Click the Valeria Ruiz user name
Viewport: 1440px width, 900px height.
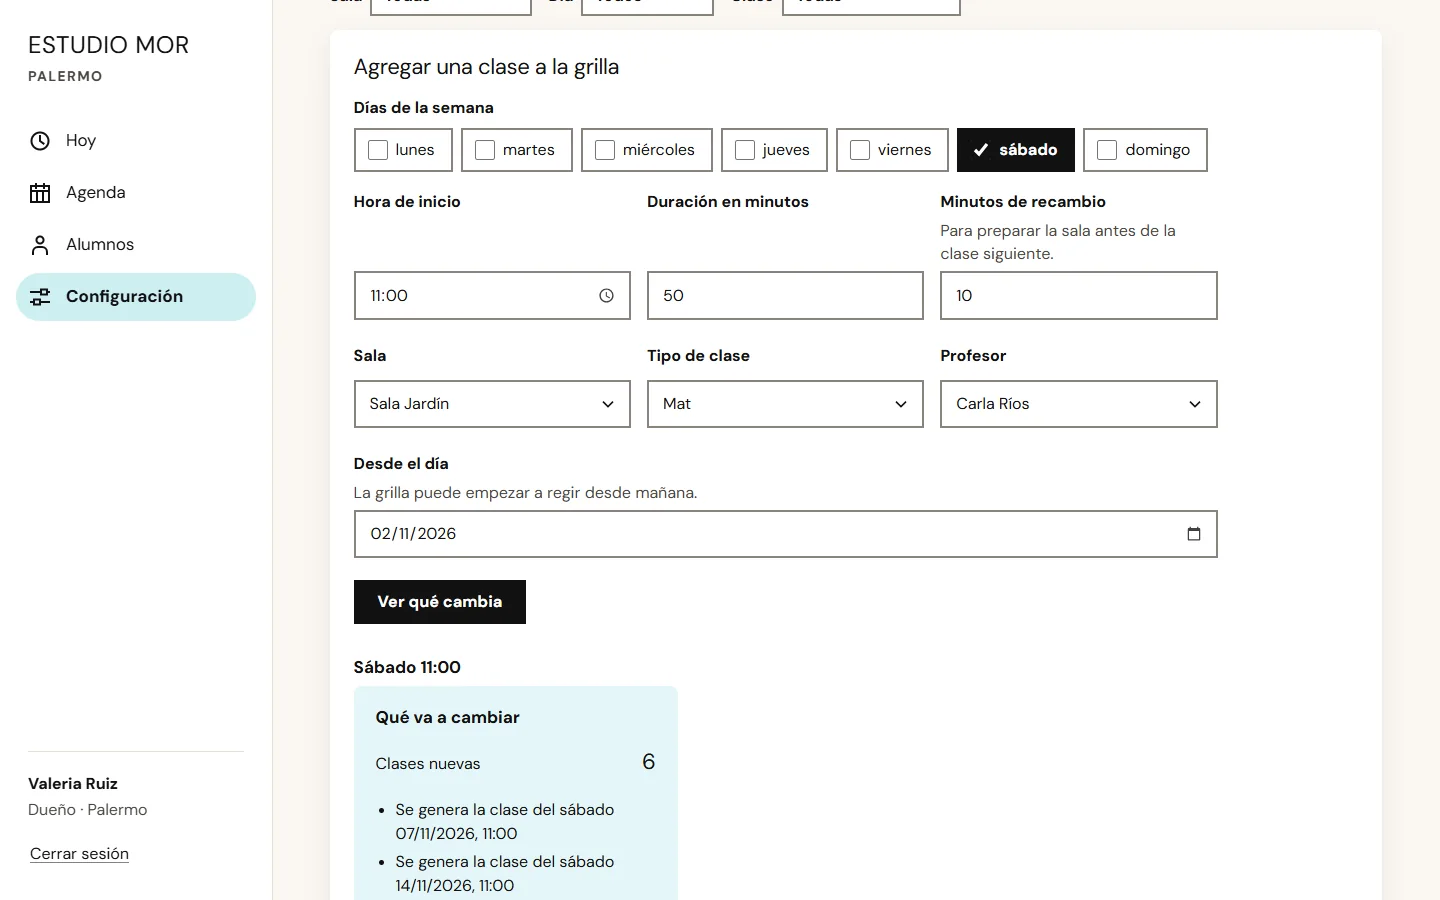click(73, 784)
